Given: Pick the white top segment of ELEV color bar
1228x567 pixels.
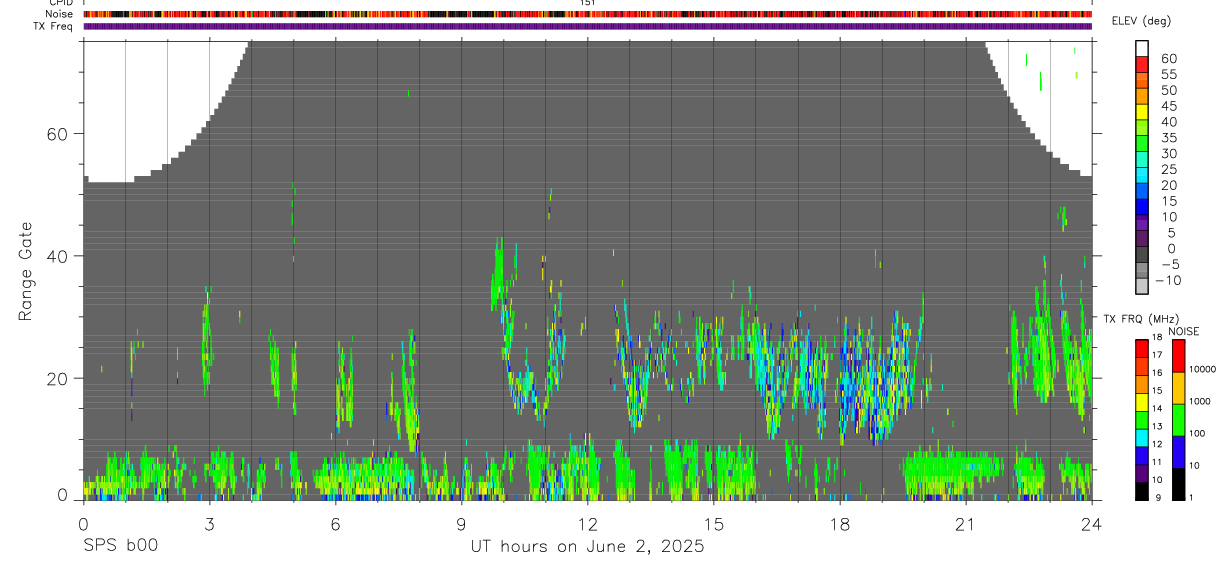Looking at the screenshot, I should pos(1142,48).
